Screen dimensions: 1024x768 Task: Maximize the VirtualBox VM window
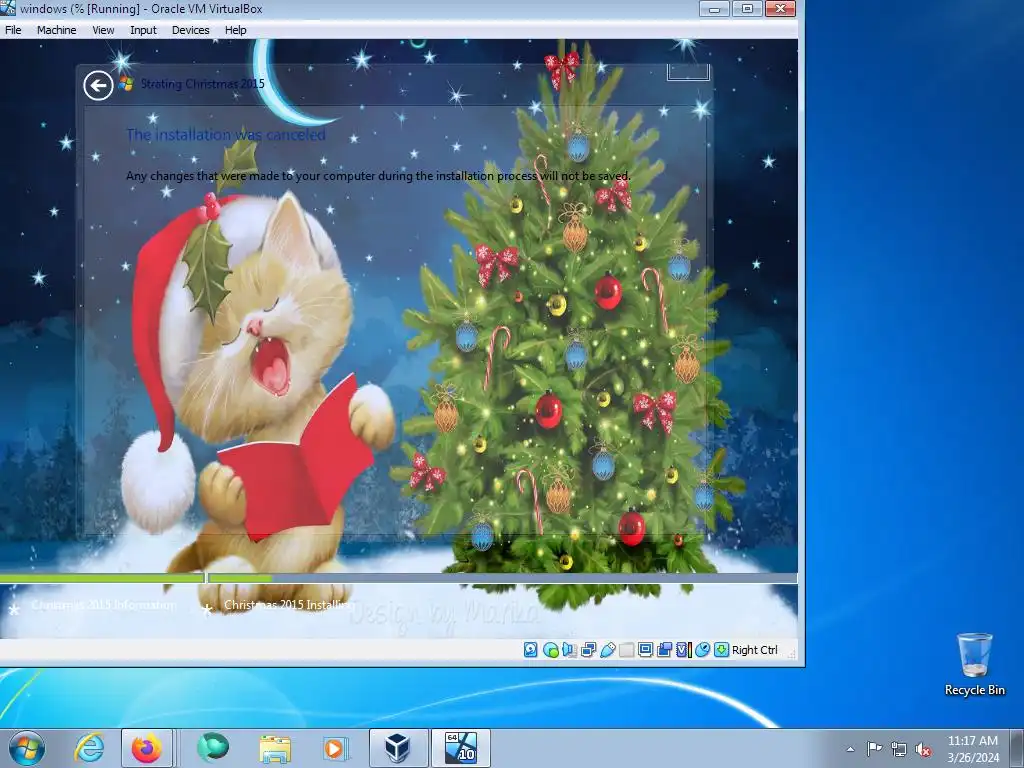[748, 8]
